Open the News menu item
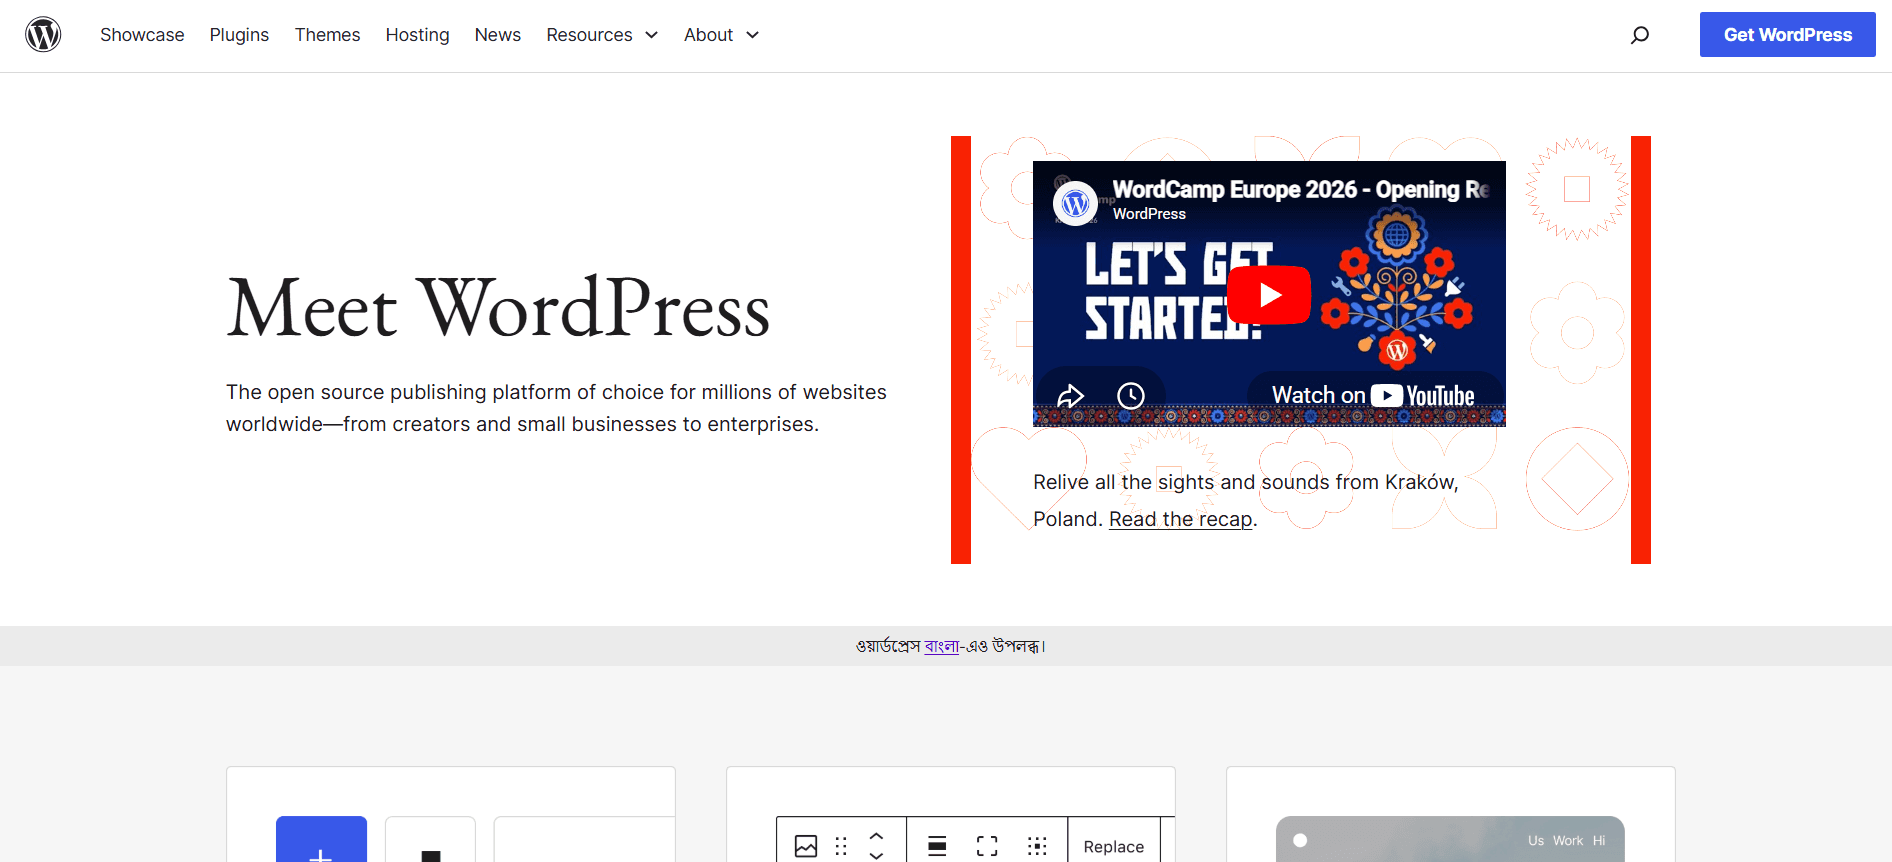Screen dimensions: 1892x862 click(498, 35)
